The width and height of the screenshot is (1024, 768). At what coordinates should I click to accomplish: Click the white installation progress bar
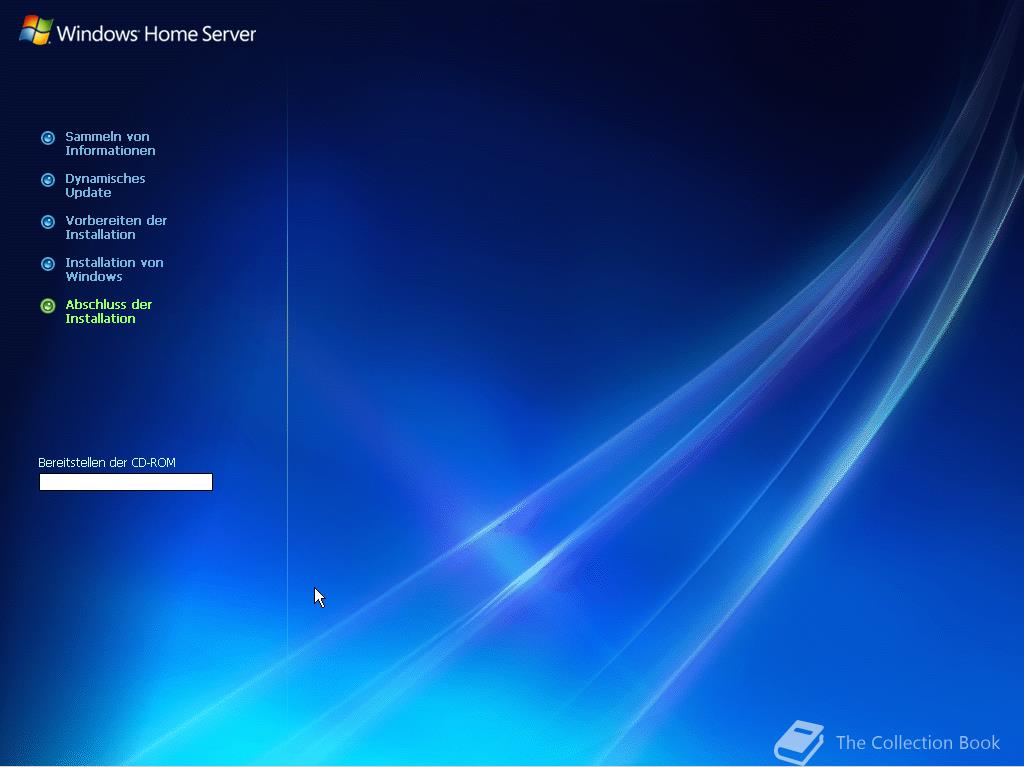tap(126, 482)
